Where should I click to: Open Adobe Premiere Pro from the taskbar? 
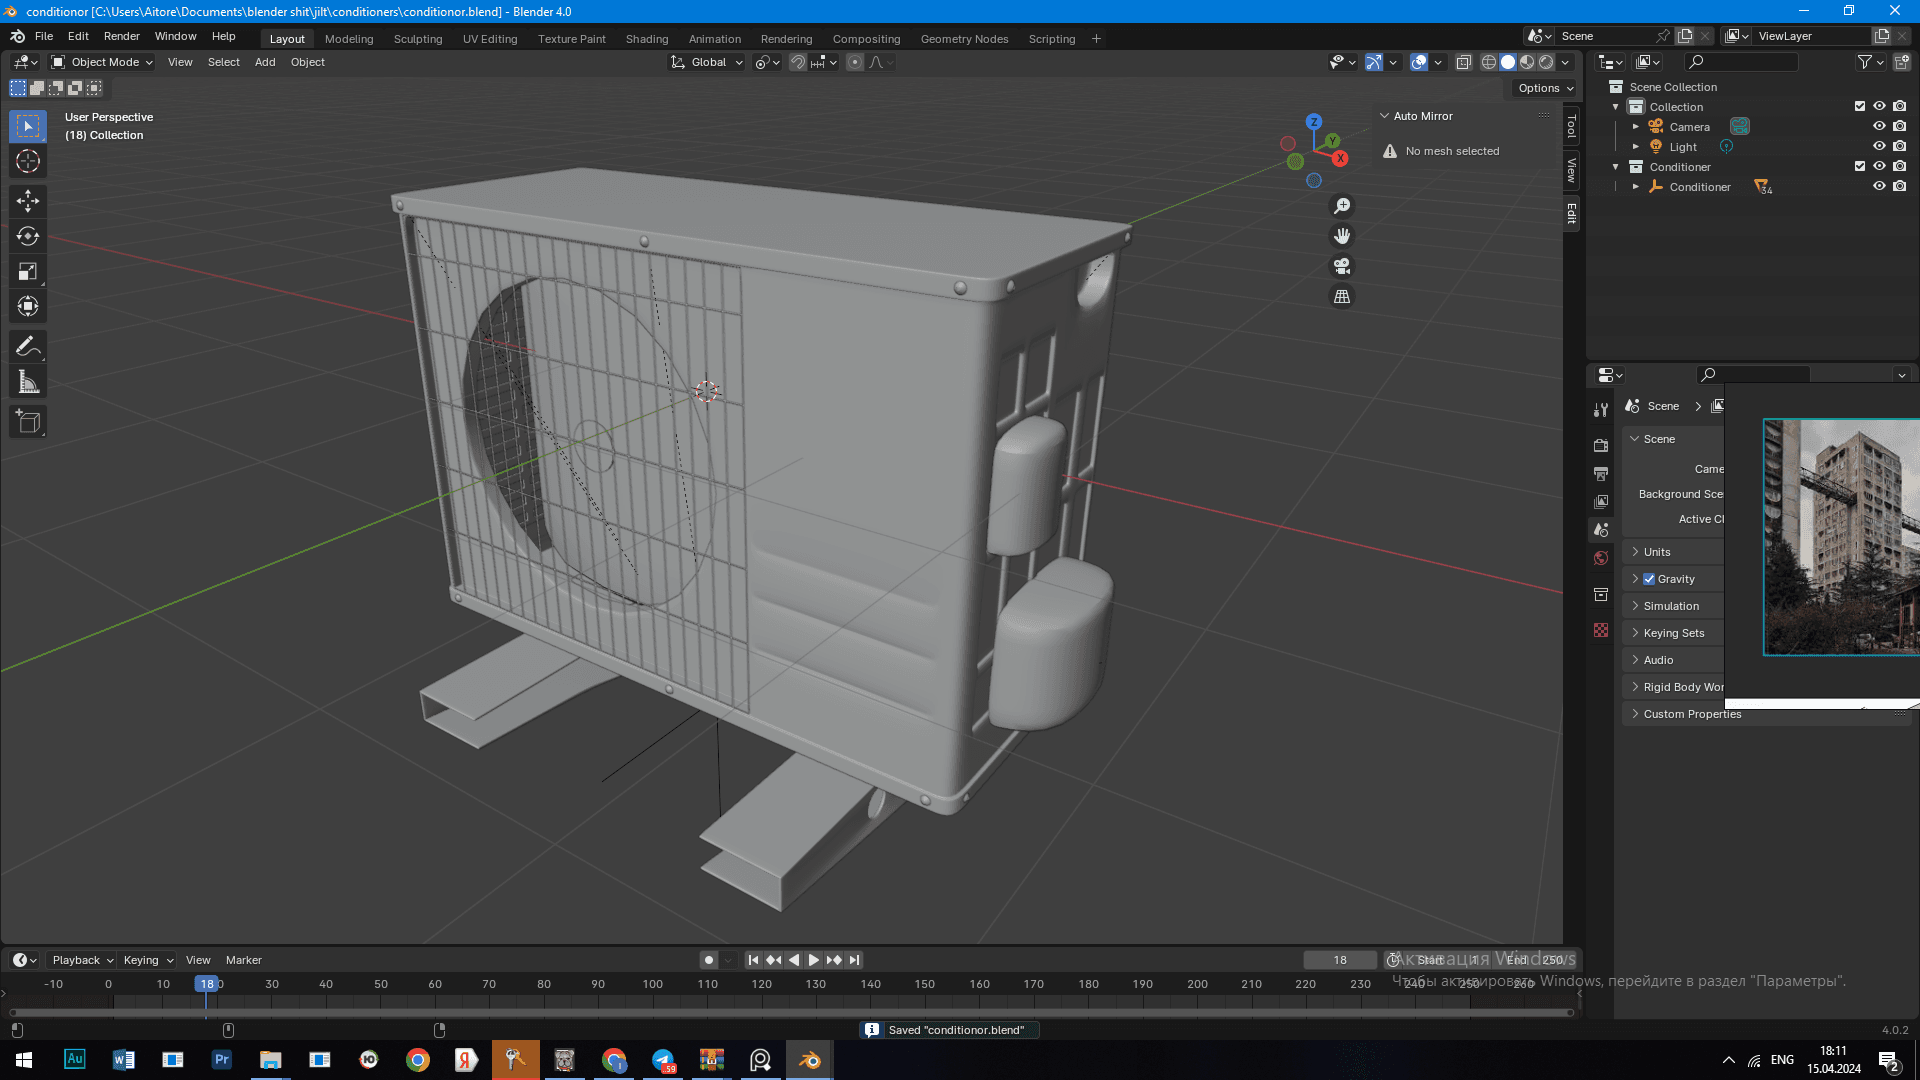[221, 1060]
